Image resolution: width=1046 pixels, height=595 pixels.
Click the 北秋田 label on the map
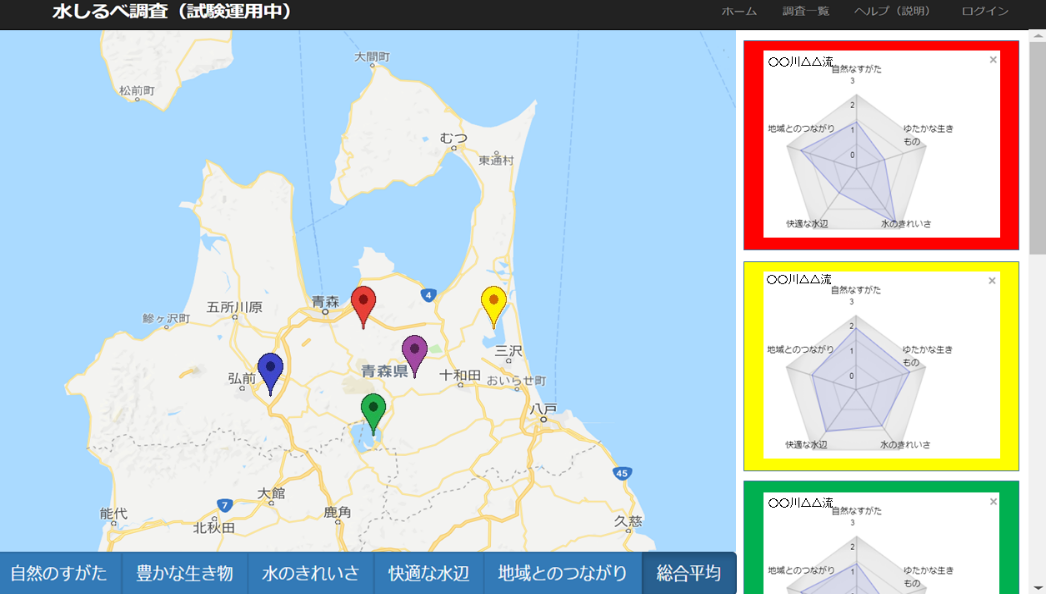pos(214,527)
